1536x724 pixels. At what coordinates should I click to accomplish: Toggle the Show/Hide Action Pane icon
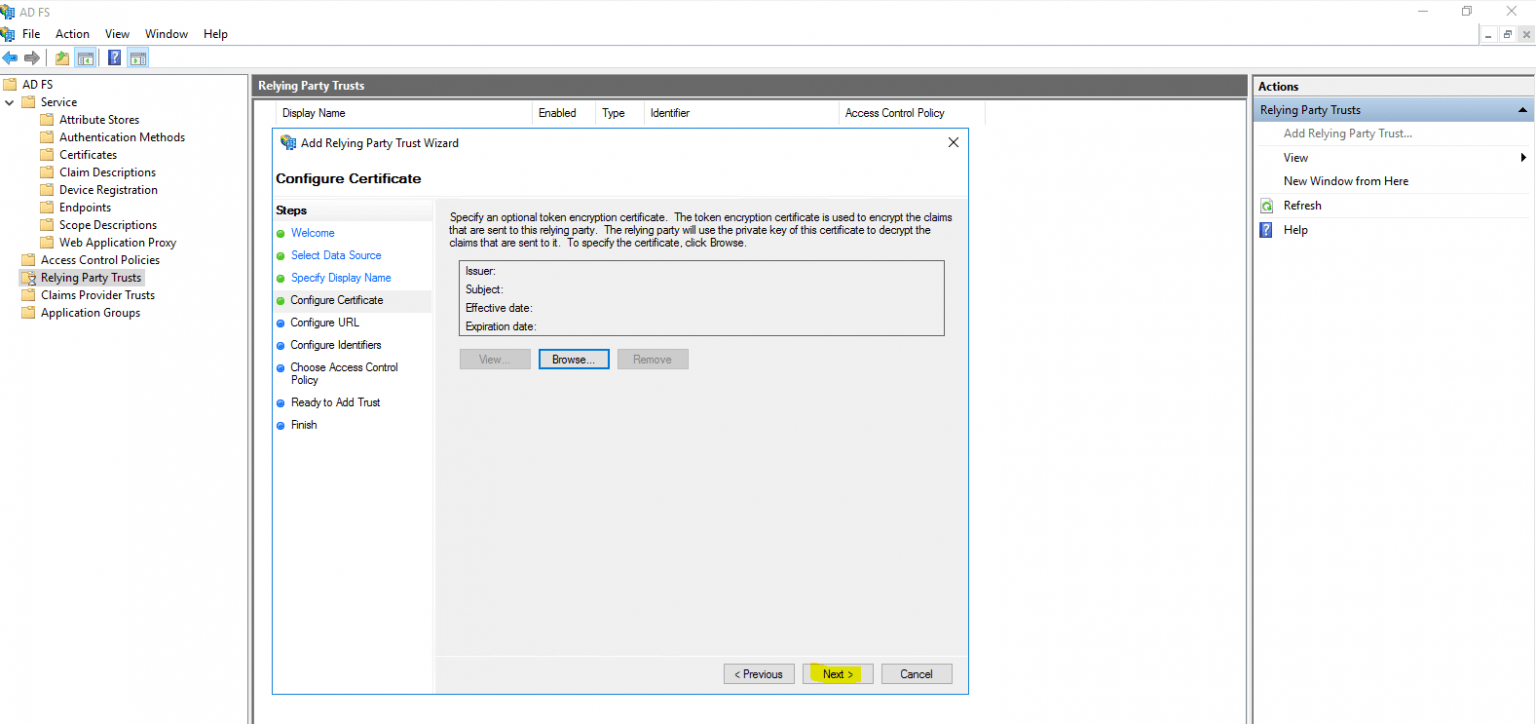tap(138, 57)
